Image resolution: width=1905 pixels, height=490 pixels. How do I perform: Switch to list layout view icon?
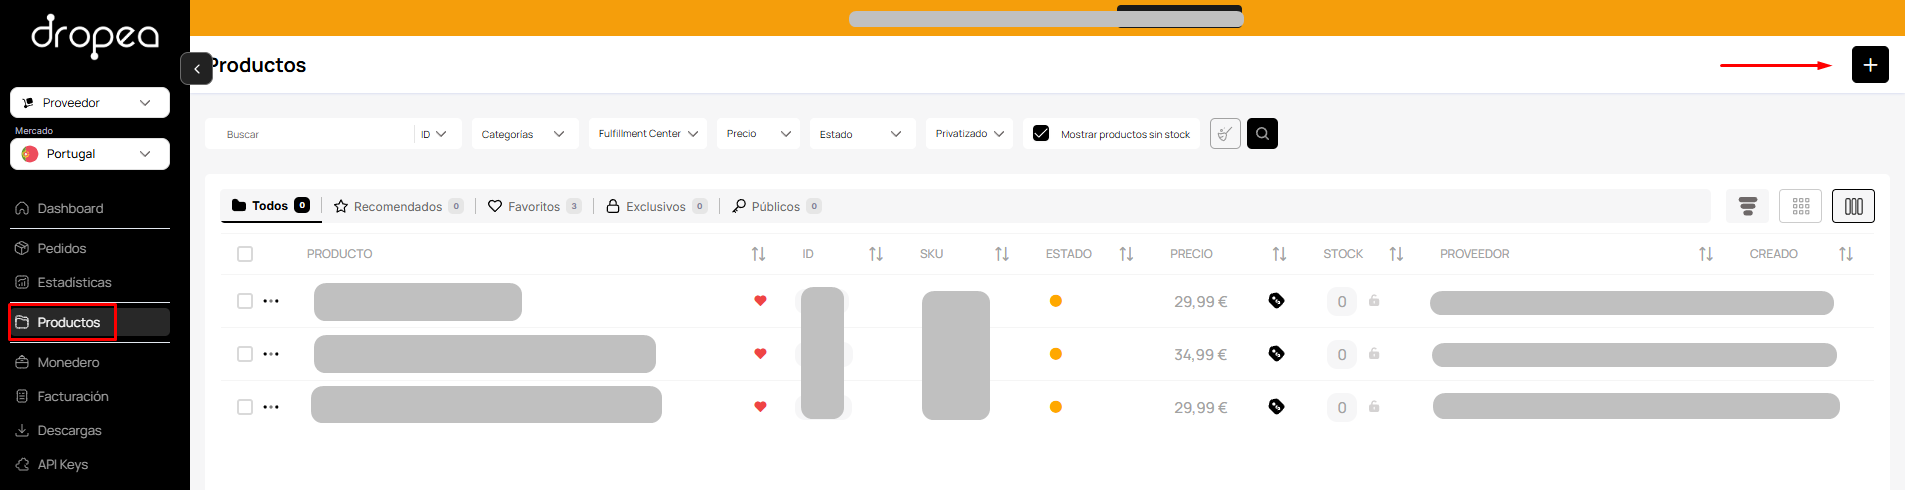click(x=1747, y=206)
